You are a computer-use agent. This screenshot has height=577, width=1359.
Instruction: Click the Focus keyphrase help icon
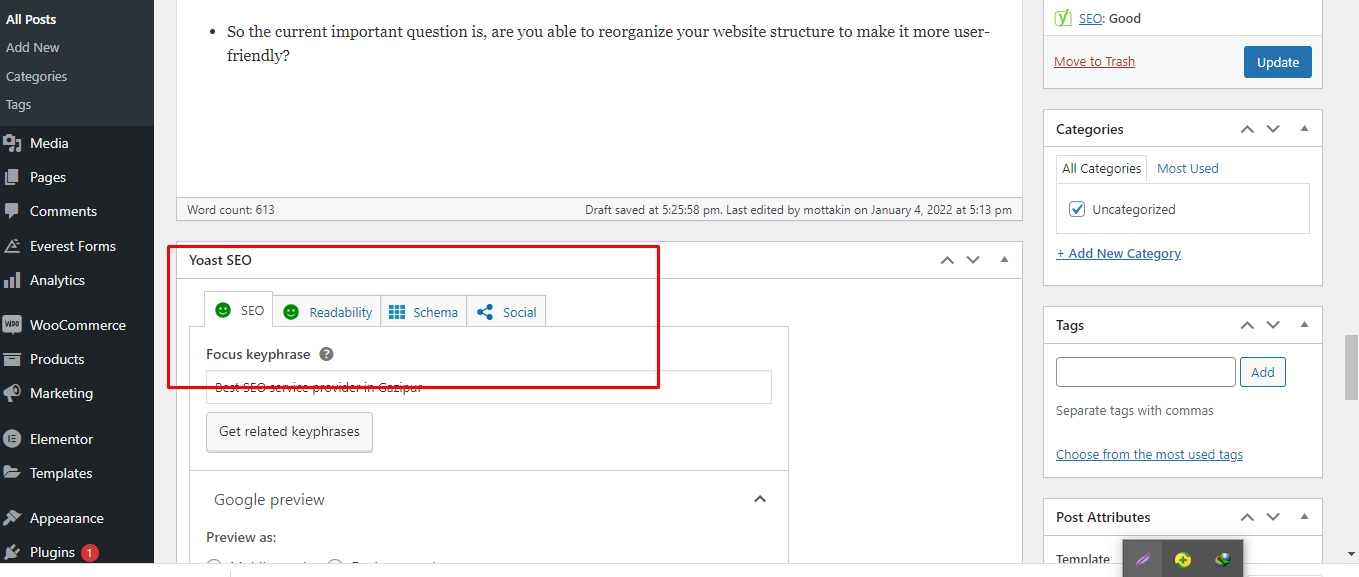[326, 353]
